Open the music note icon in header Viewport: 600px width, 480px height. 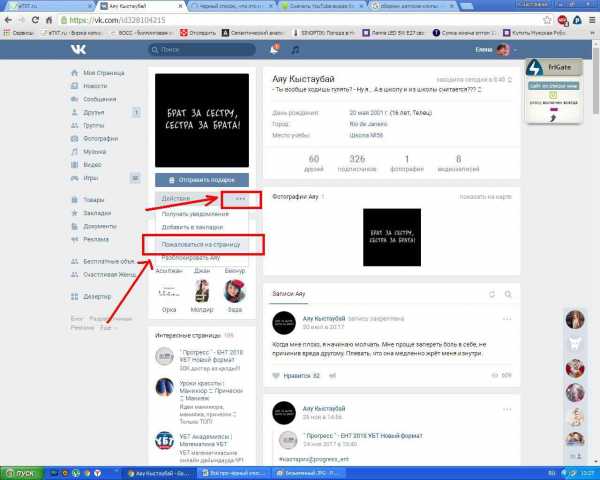point(295,50)
